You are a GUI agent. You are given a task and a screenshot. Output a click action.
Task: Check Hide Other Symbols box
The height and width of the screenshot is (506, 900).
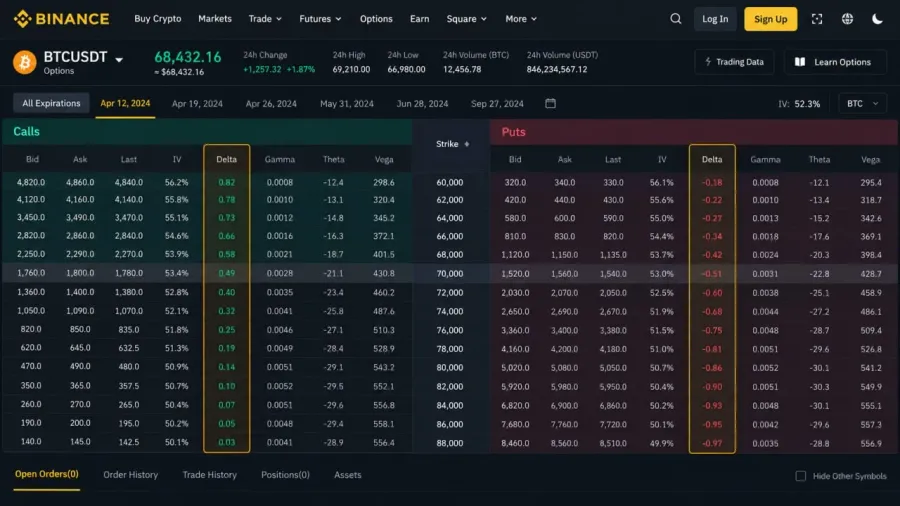pos(801,476)
